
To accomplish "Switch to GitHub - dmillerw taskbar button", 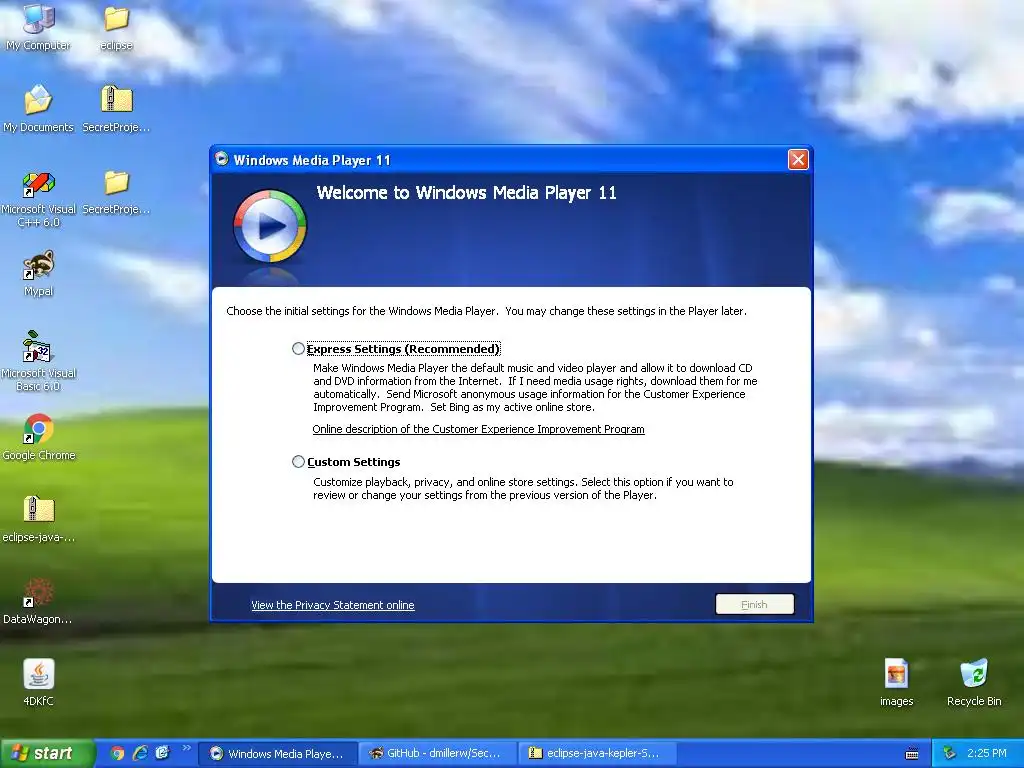I will (438, 754).
